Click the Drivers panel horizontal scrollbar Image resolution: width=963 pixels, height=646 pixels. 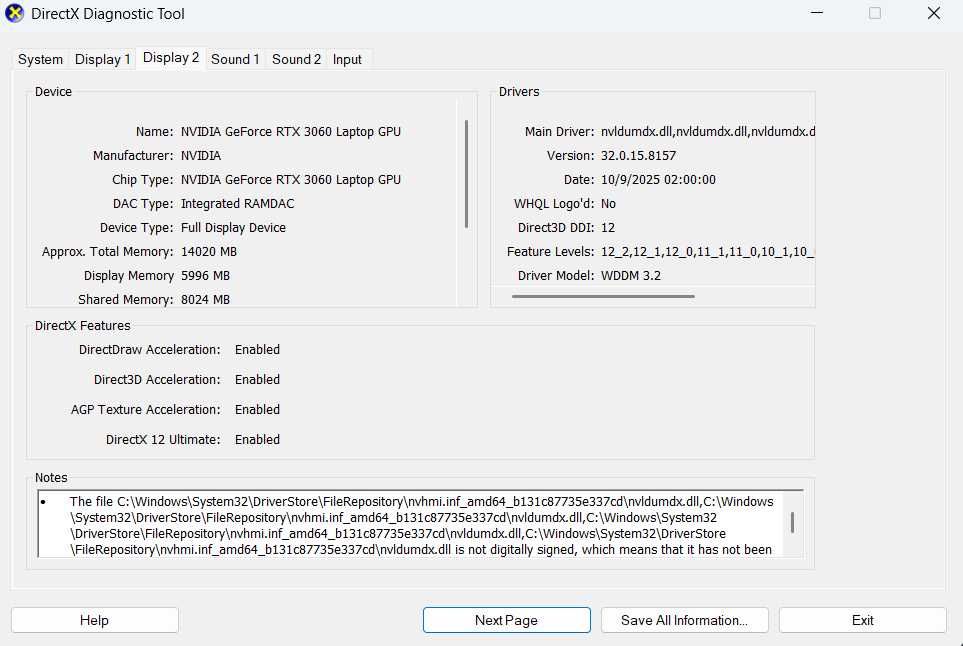click(603, 296)
